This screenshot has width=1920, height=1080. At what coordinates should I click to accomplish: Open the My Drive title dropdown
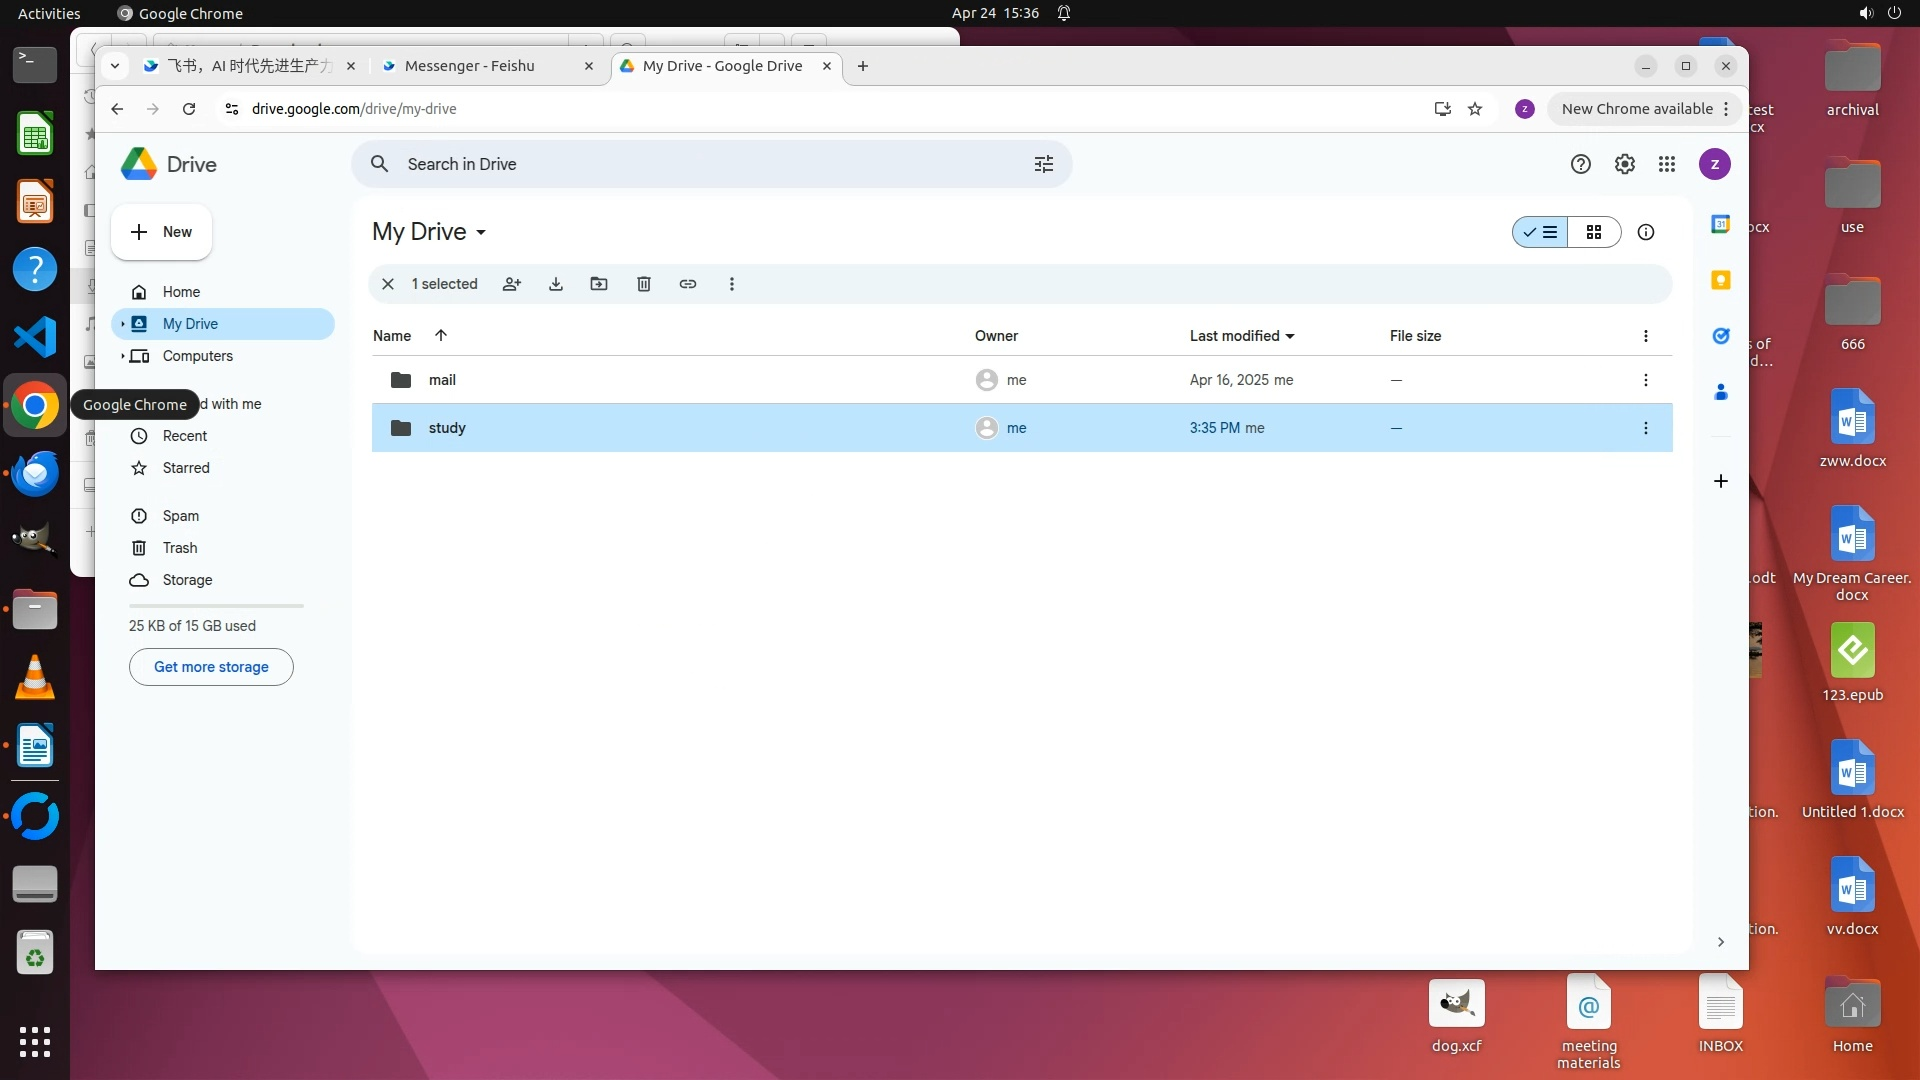[x=481, y=232]
